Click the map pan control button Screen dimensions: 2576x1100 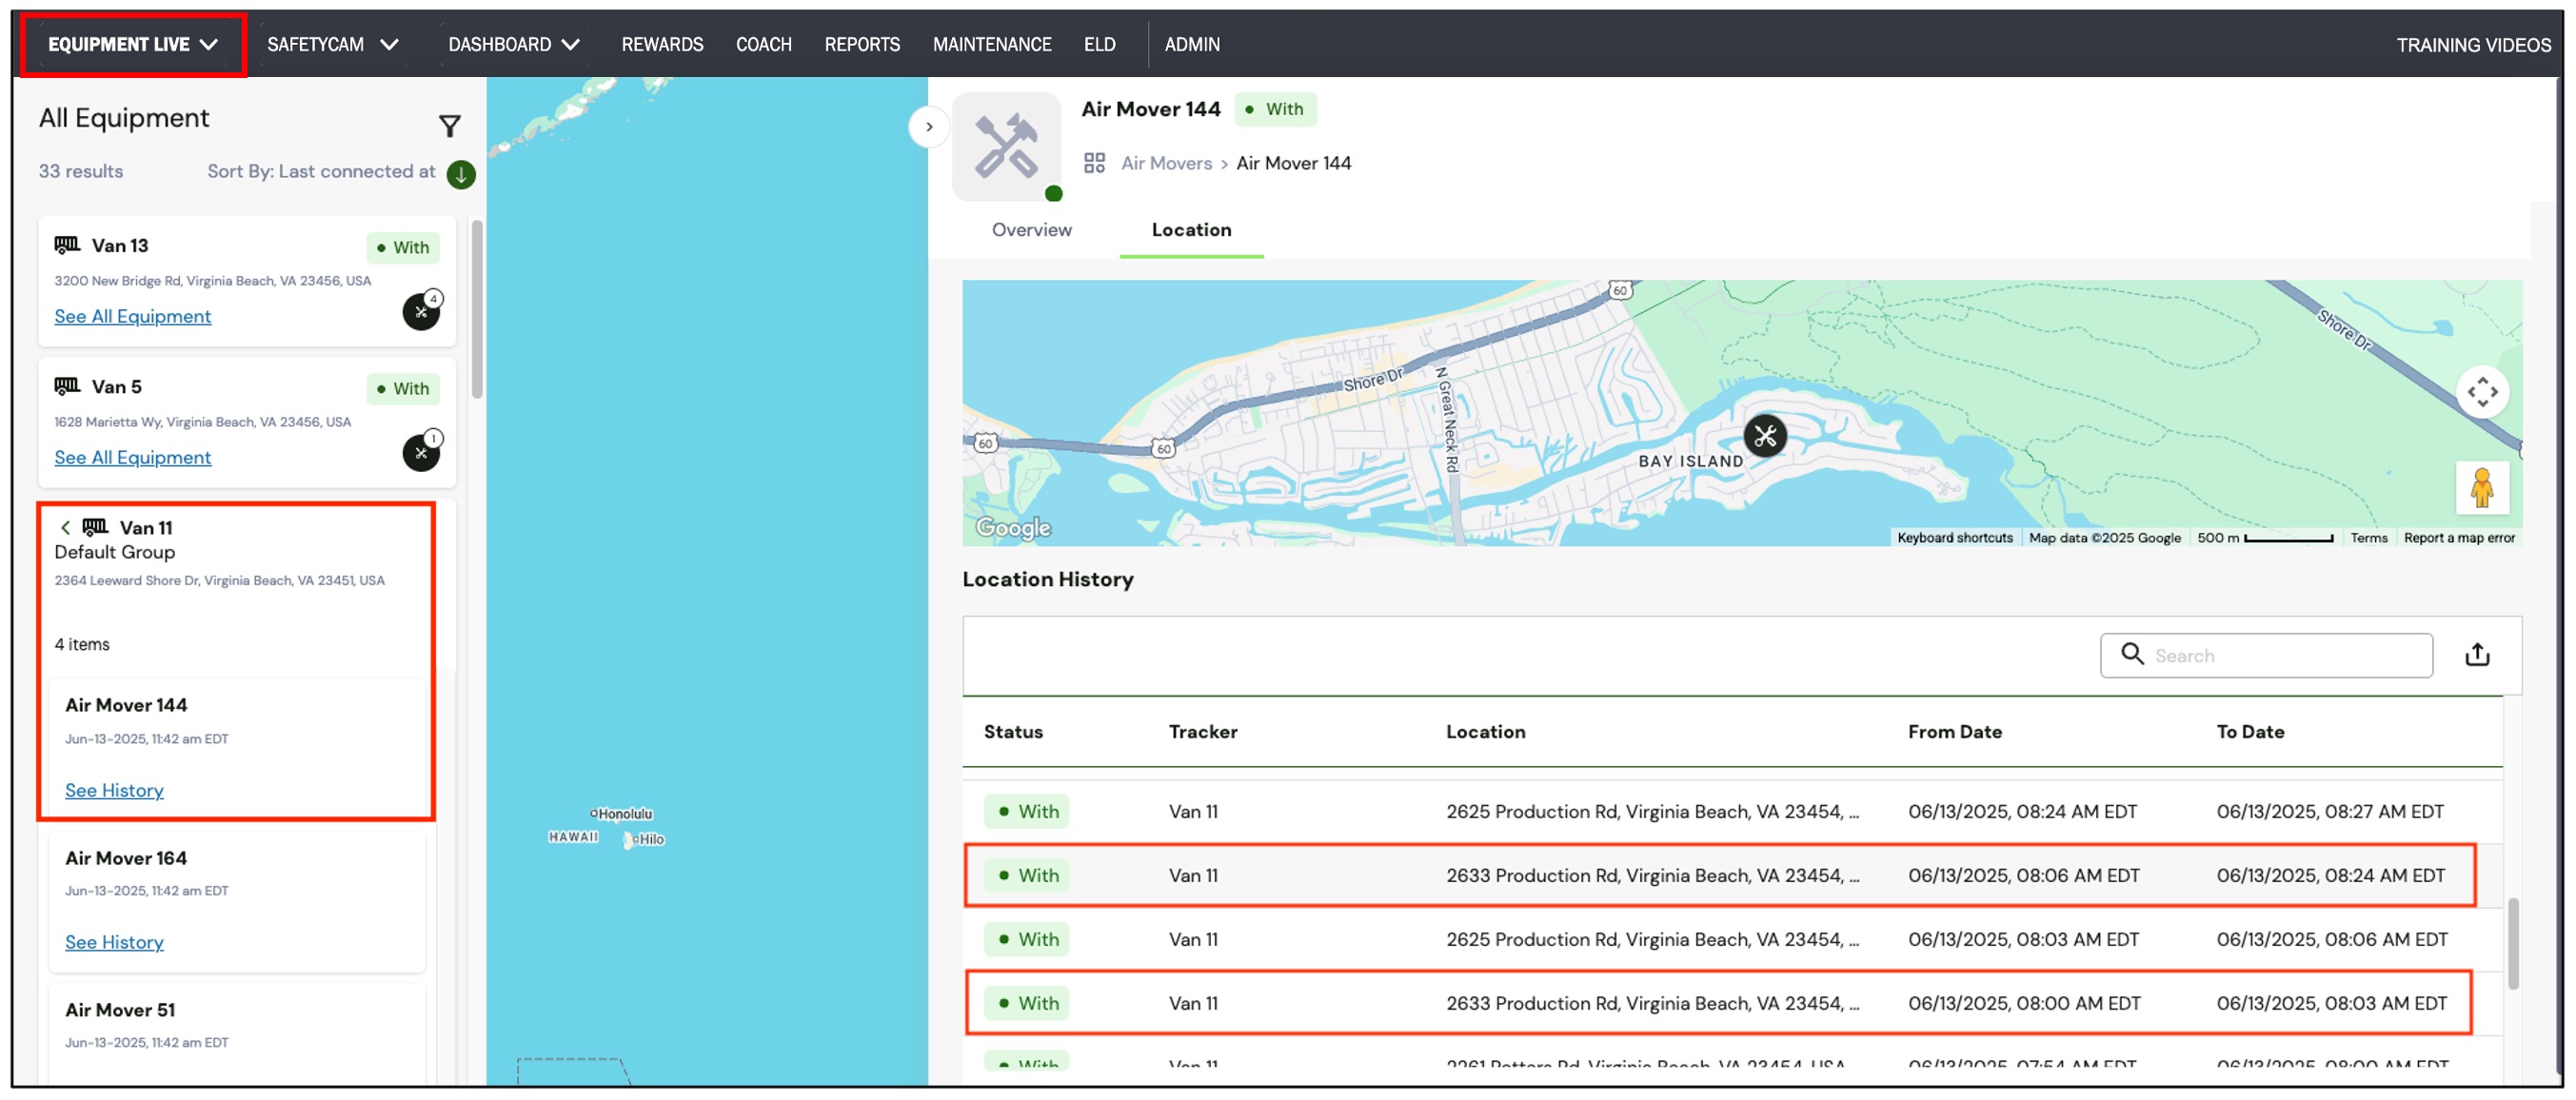pos(2482,392)
